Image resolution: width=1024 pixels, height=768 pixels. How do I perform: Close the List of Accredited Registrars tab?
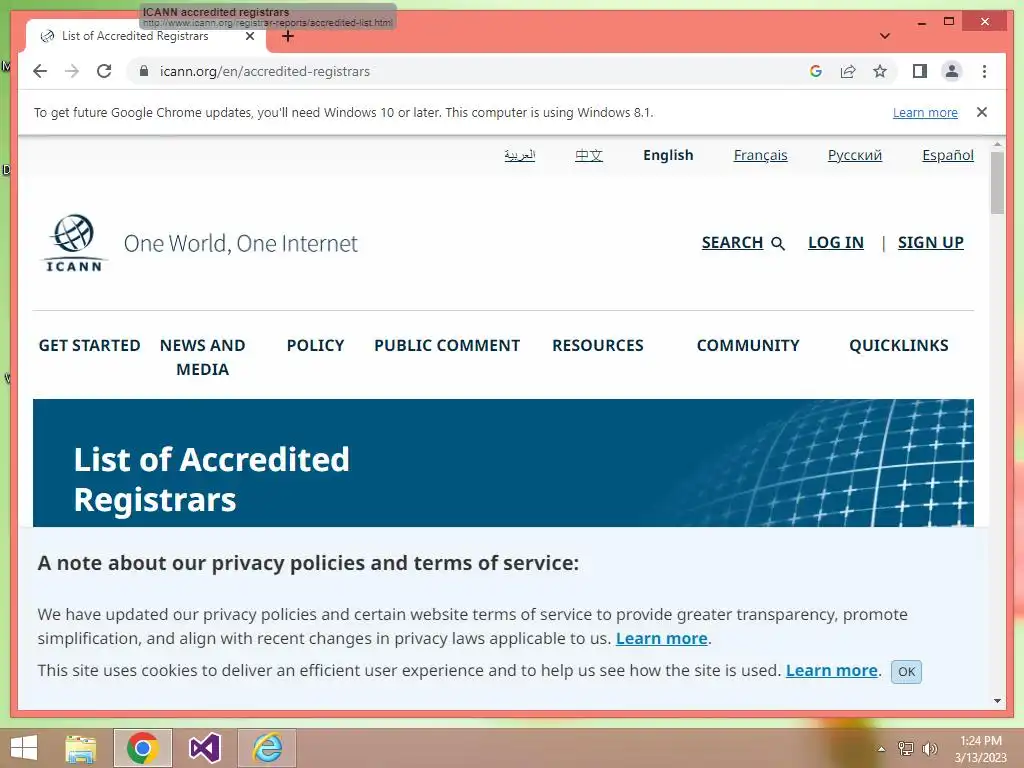pos(249,37)
